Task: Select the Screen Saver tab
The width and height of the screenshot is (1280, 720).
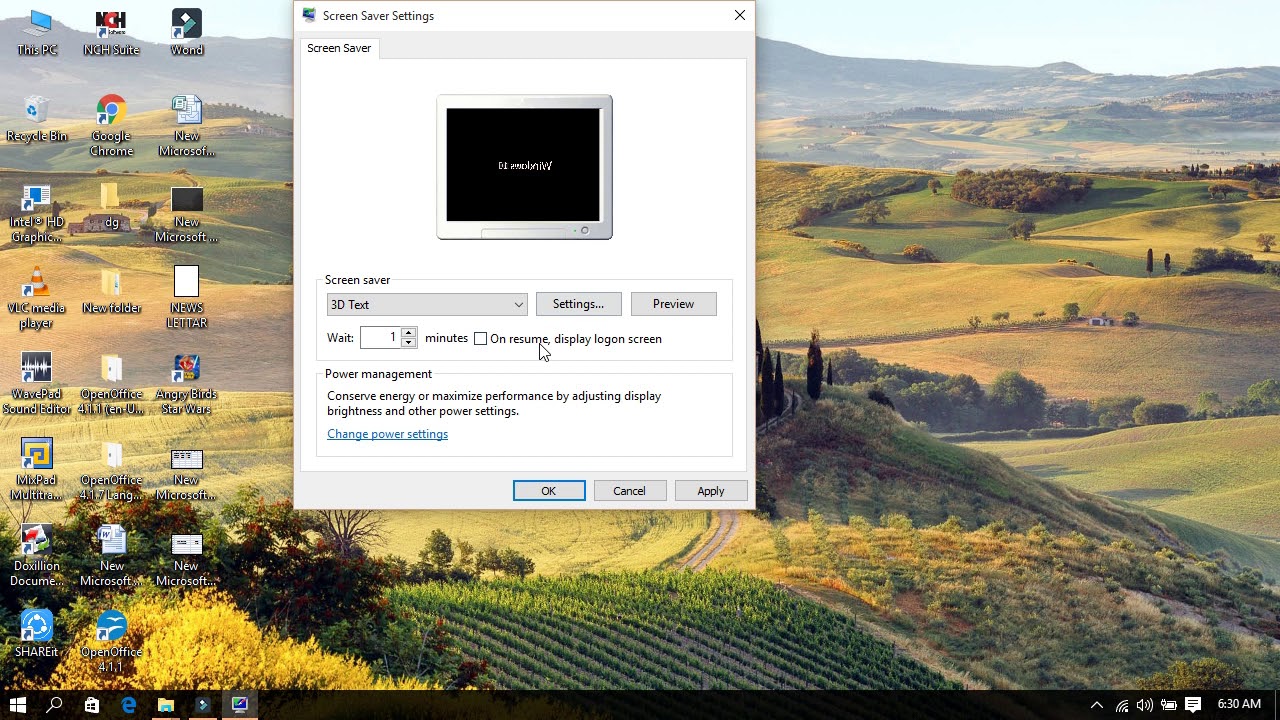Action: click(x=339, y=48)
